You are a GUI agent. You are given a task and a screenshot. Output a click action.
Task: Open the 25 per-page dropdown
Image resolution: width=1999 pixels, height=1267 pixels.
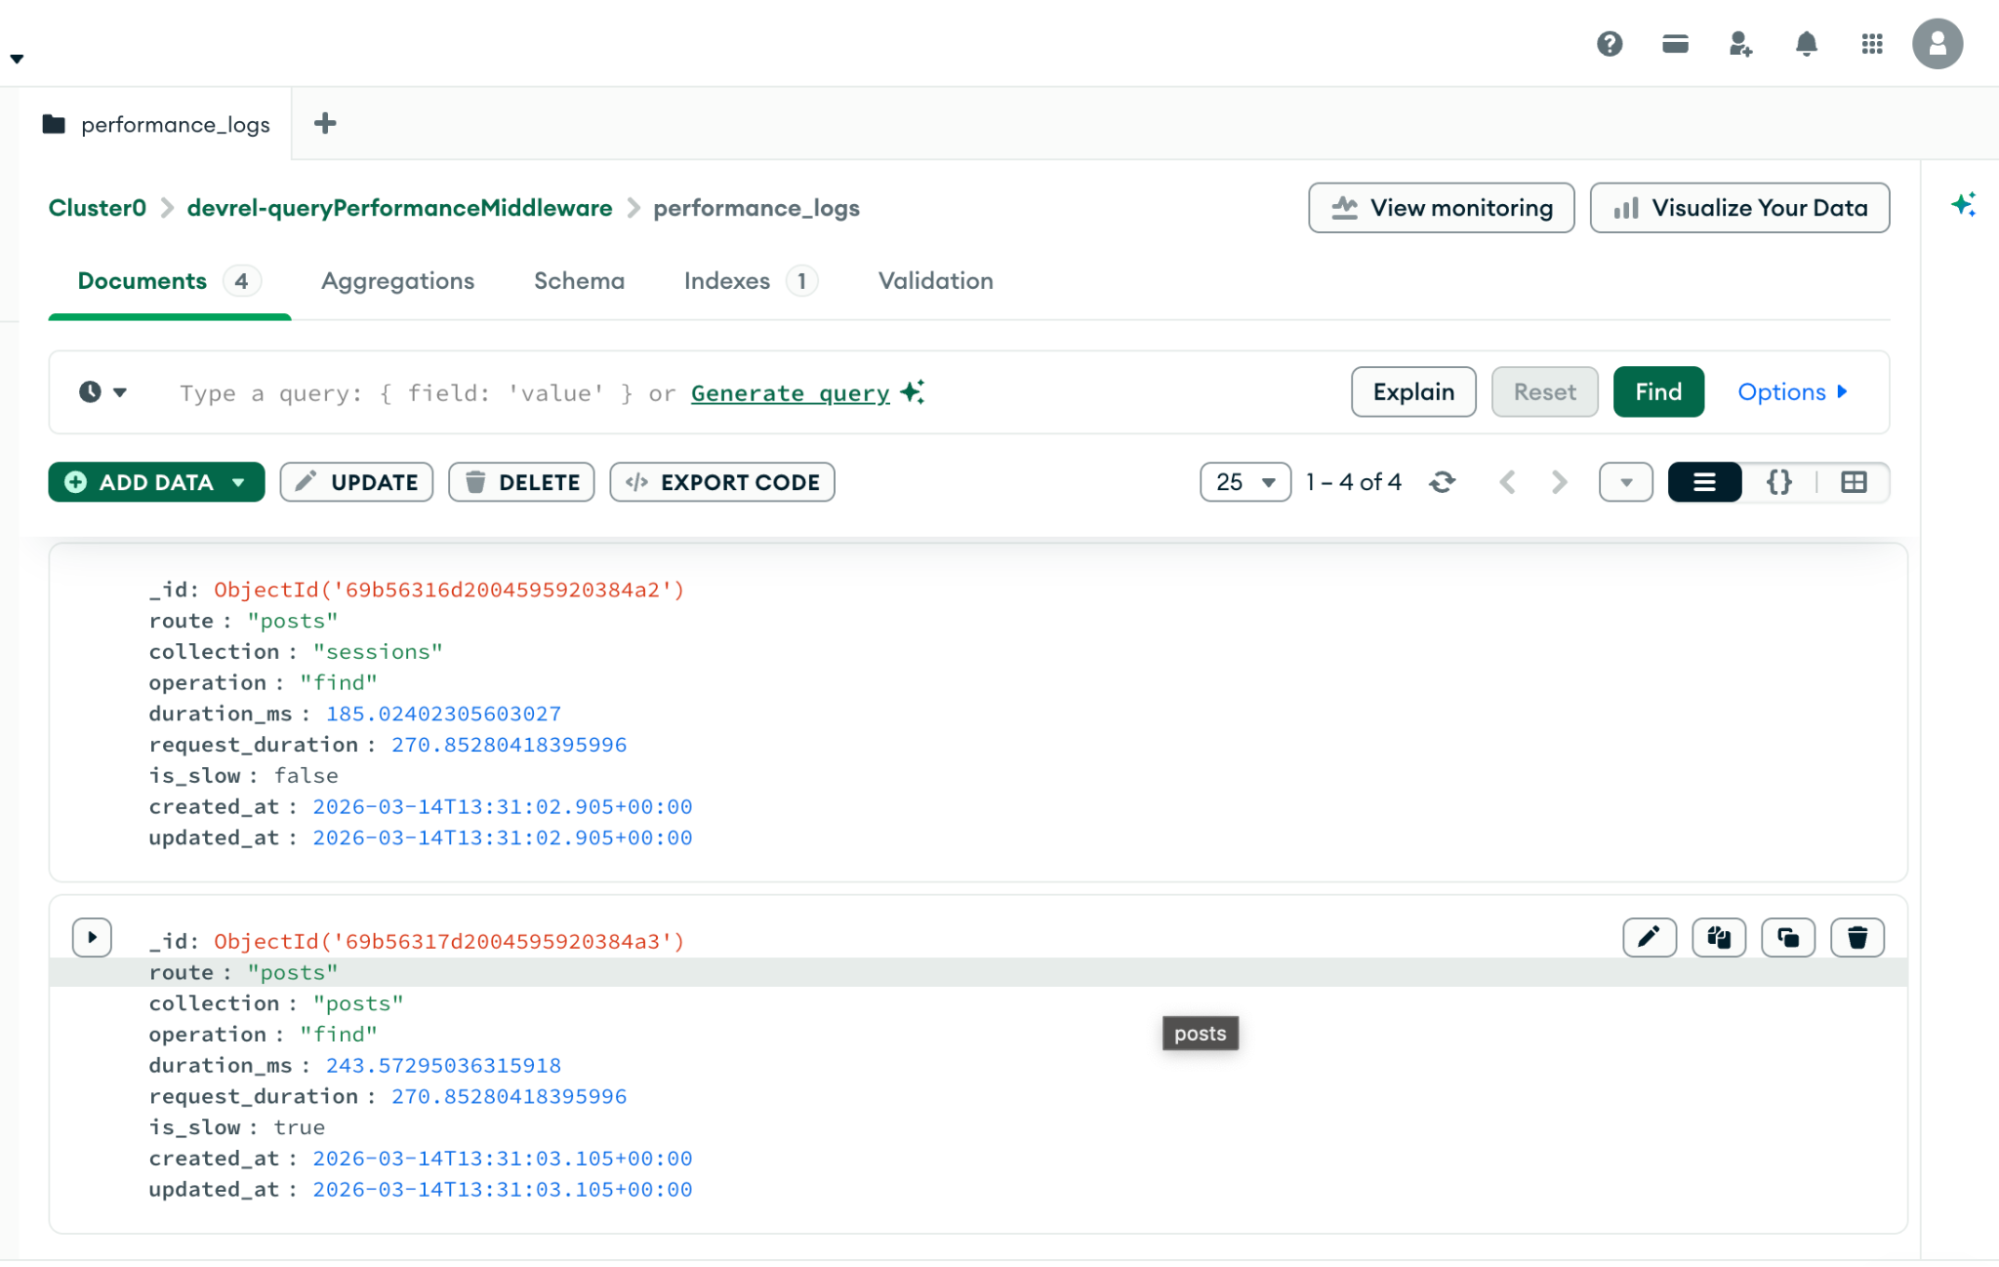coord(1245,482)
